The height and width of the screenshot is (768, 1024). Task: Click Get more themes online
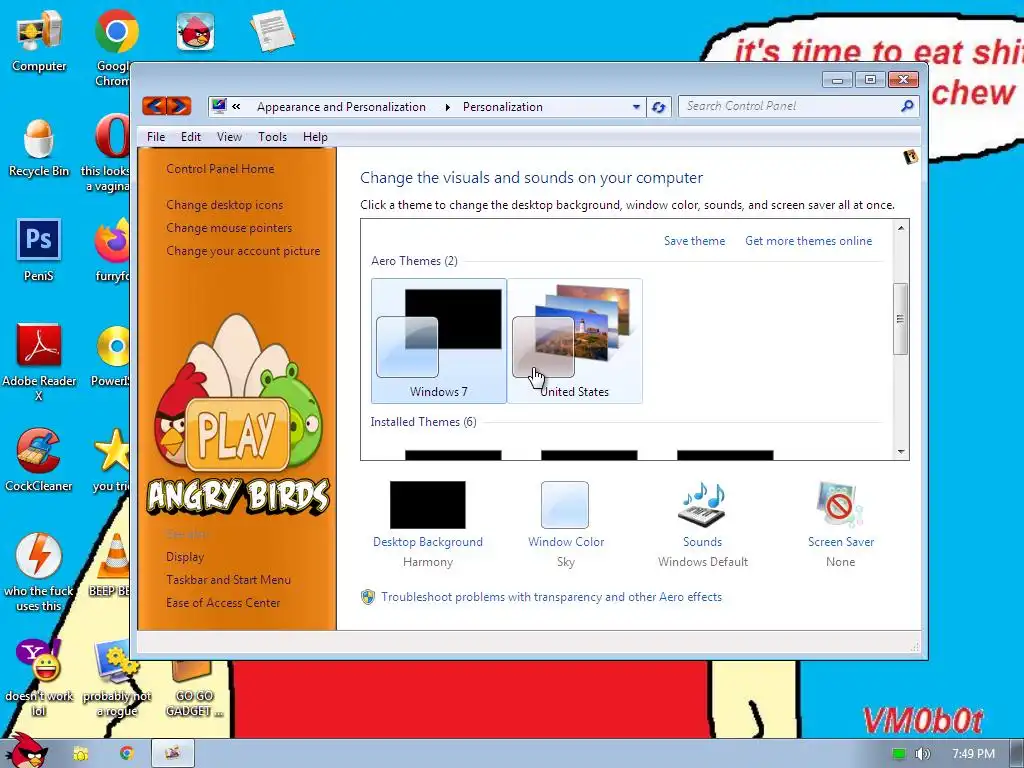click(808, 241)
